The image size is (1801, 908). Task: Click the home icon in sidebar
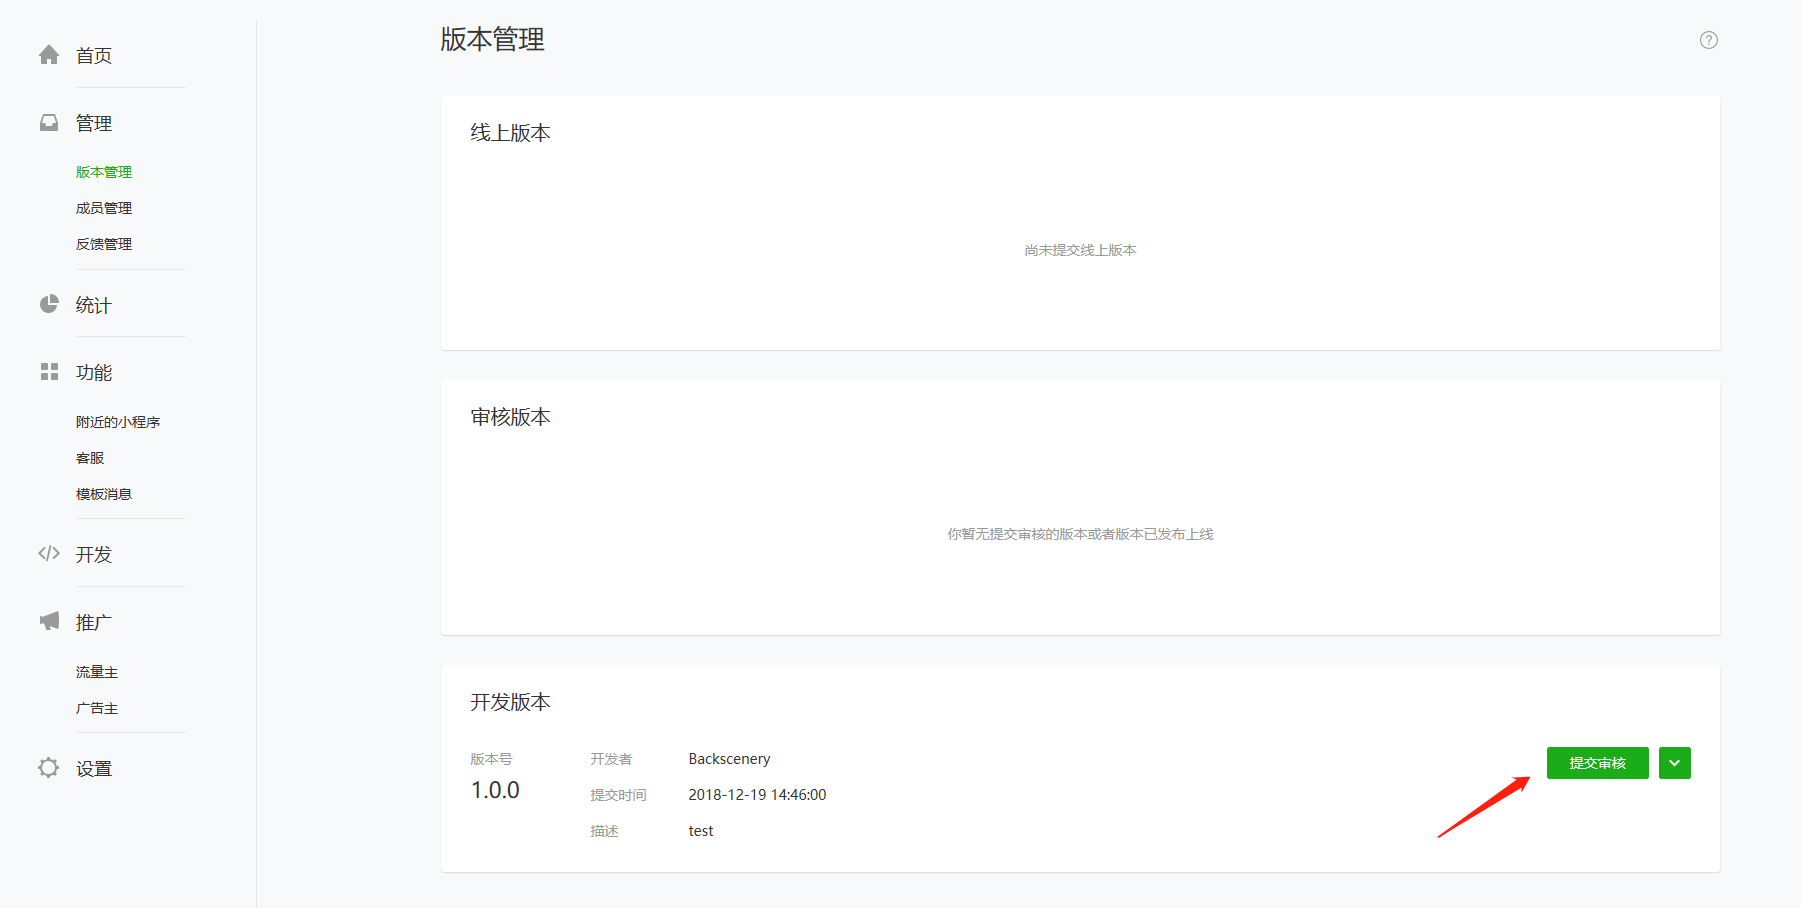(49, 55)
